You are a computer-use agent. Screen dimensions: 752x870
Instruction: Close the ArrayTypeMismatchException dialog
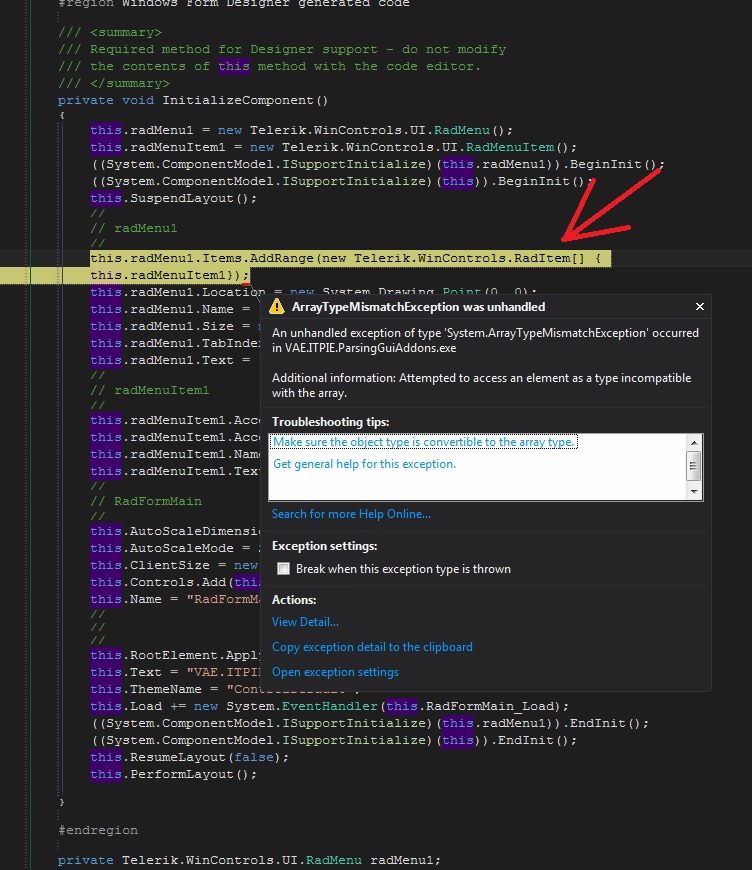point(700,306)
